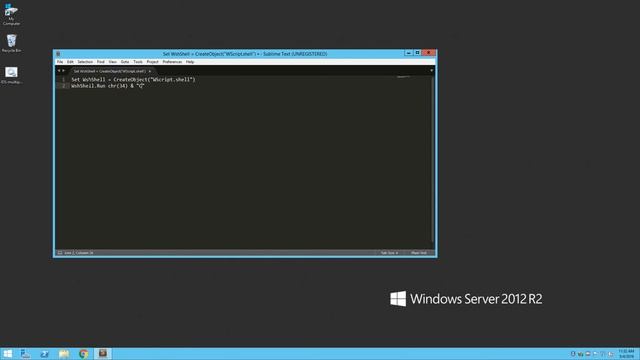Minimize the Sublime Text window

[x=408, y=53]
